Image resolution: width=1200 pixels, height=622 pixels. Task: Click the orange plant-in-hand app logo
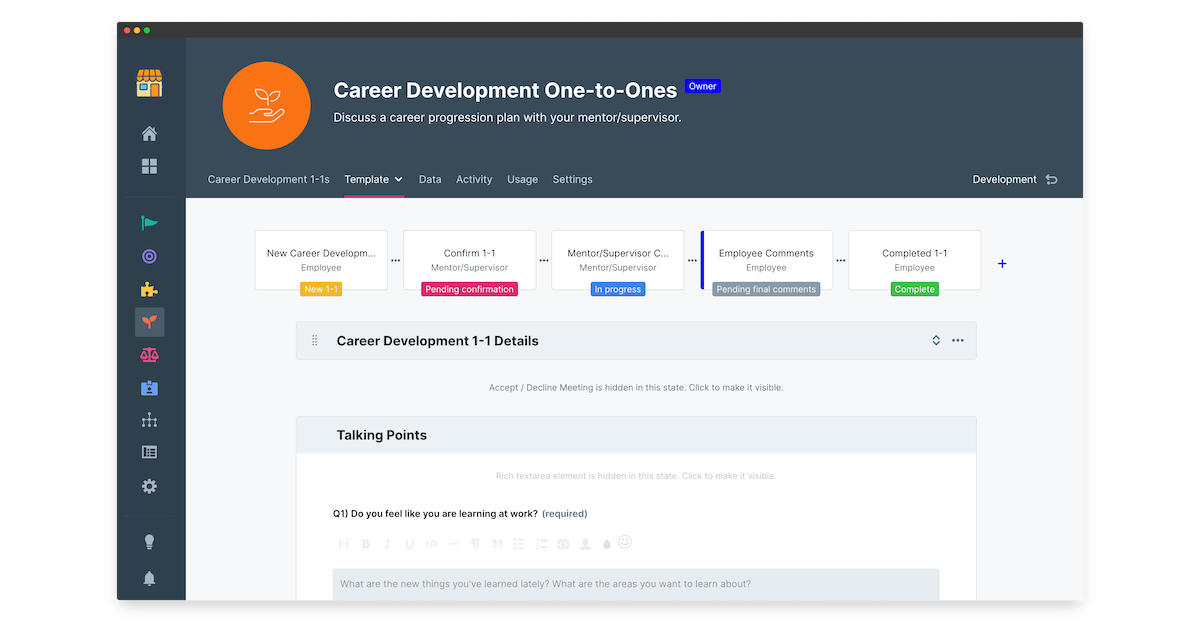[266, 105]
